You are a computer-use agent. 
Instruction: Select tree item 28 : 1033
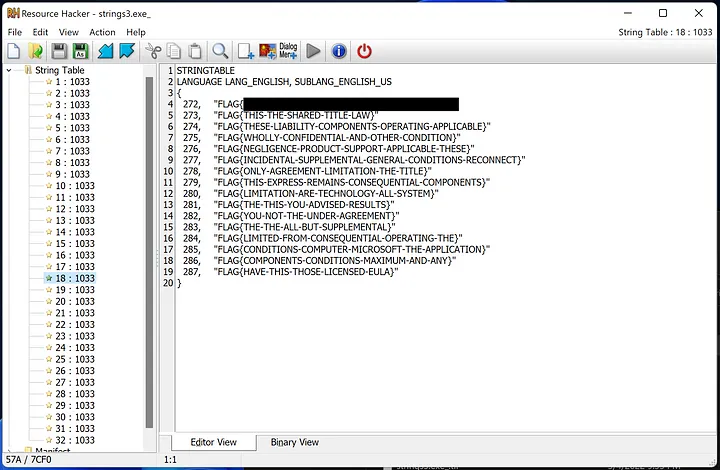pos(75,394)
